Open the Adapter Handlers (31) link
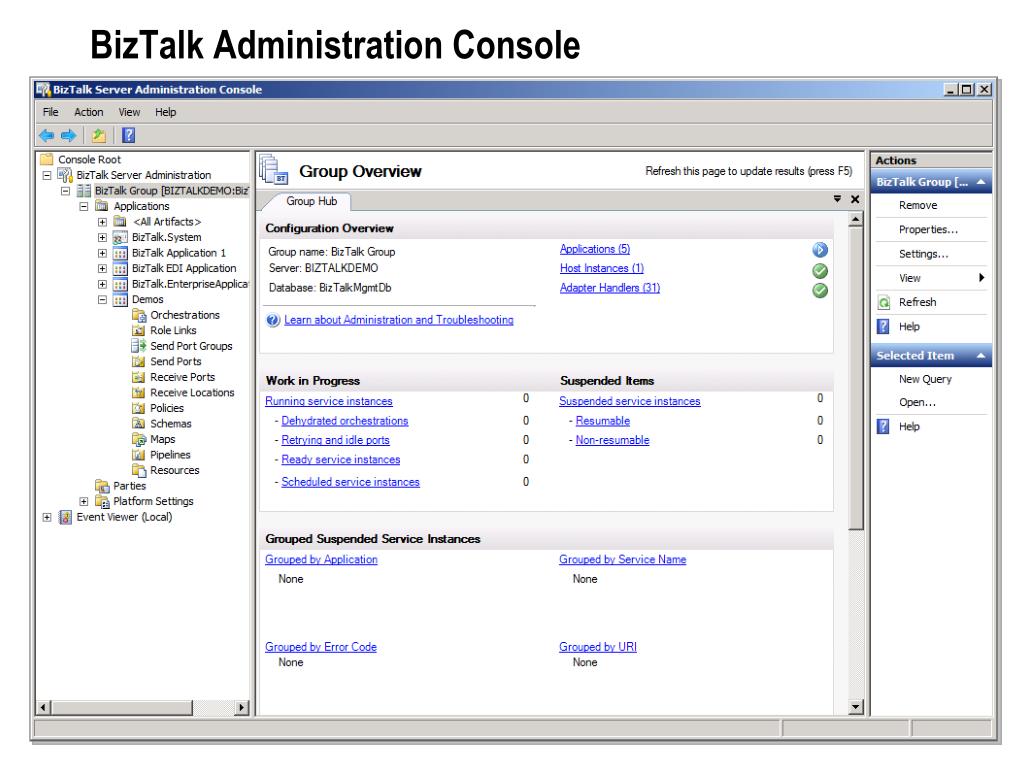 pos(610,287)
